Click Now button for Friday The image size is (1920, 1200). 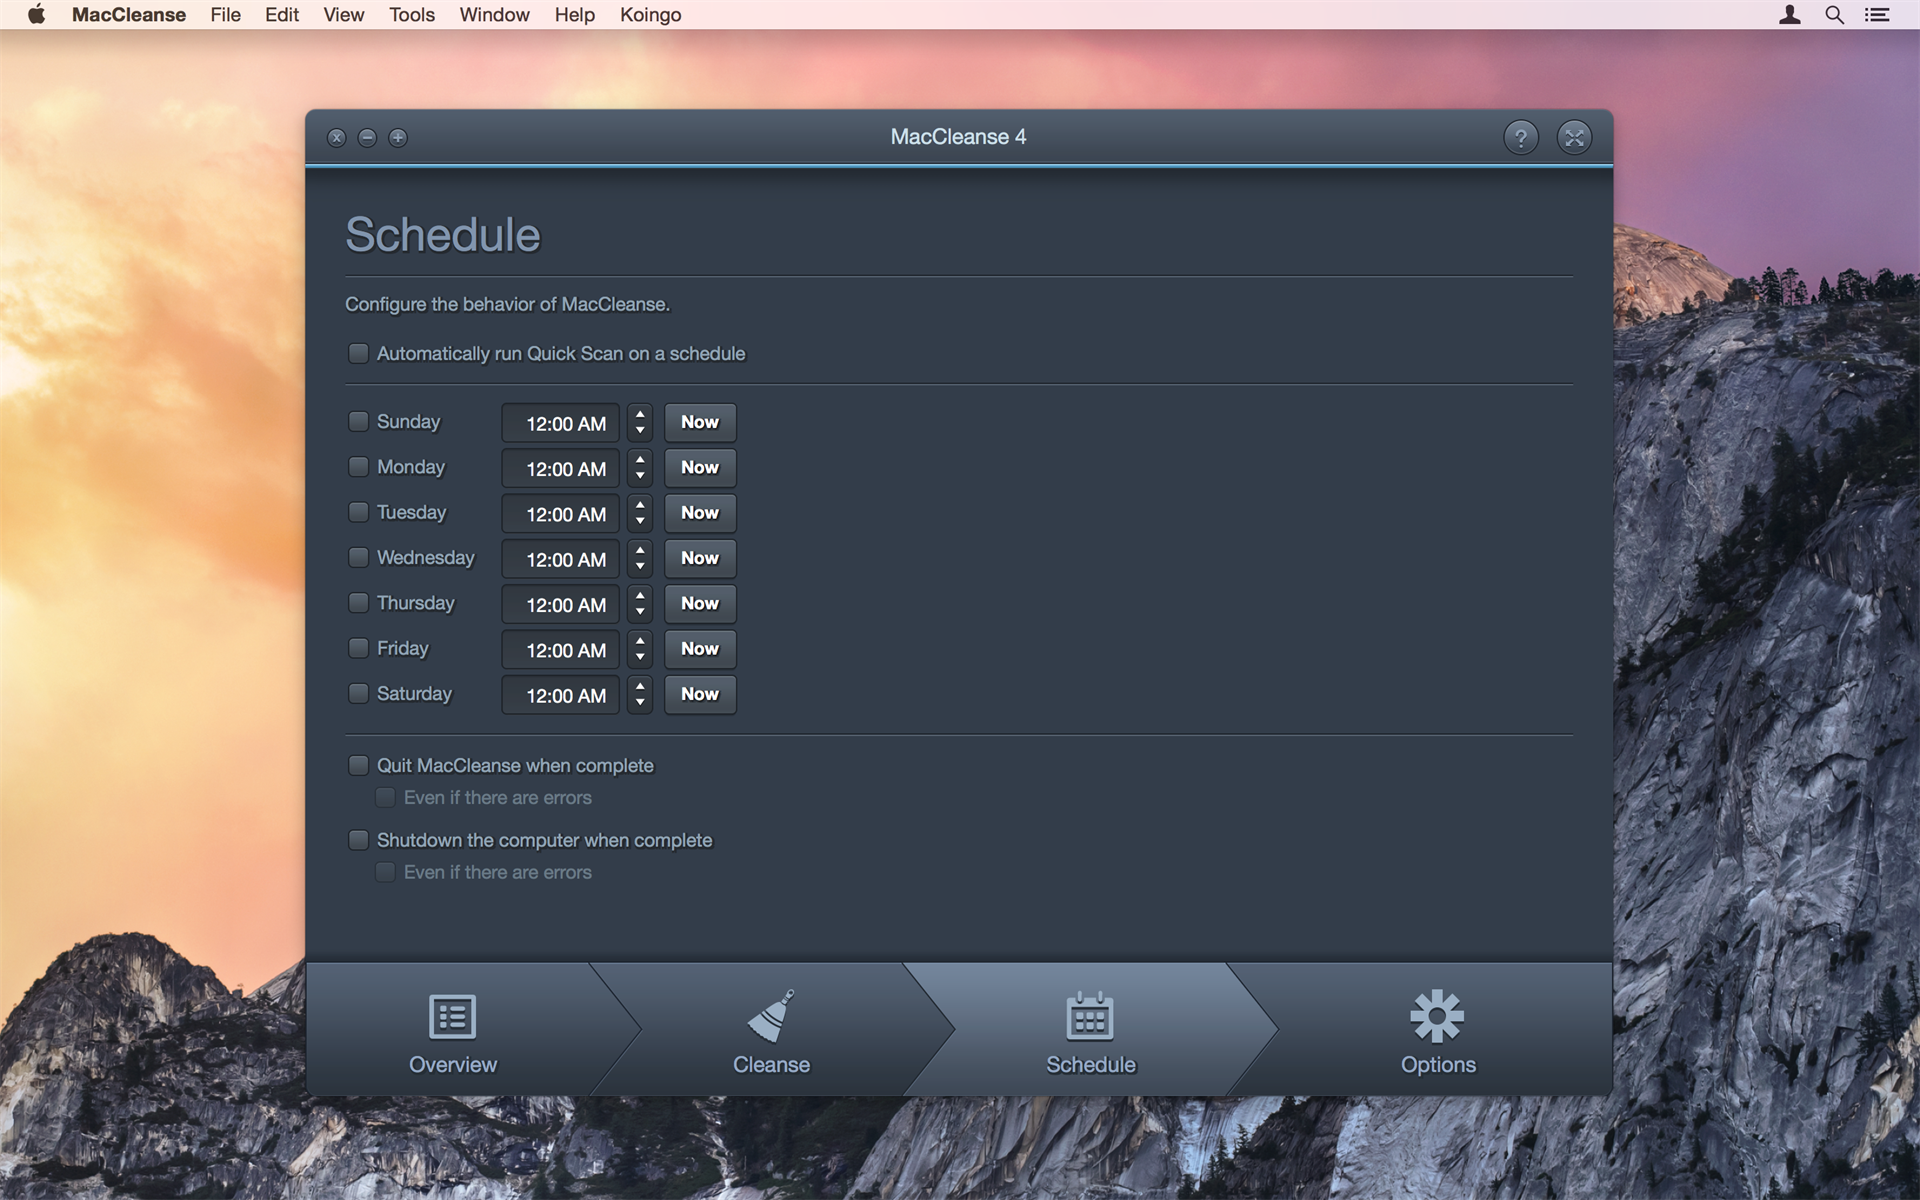pos(700,649)
